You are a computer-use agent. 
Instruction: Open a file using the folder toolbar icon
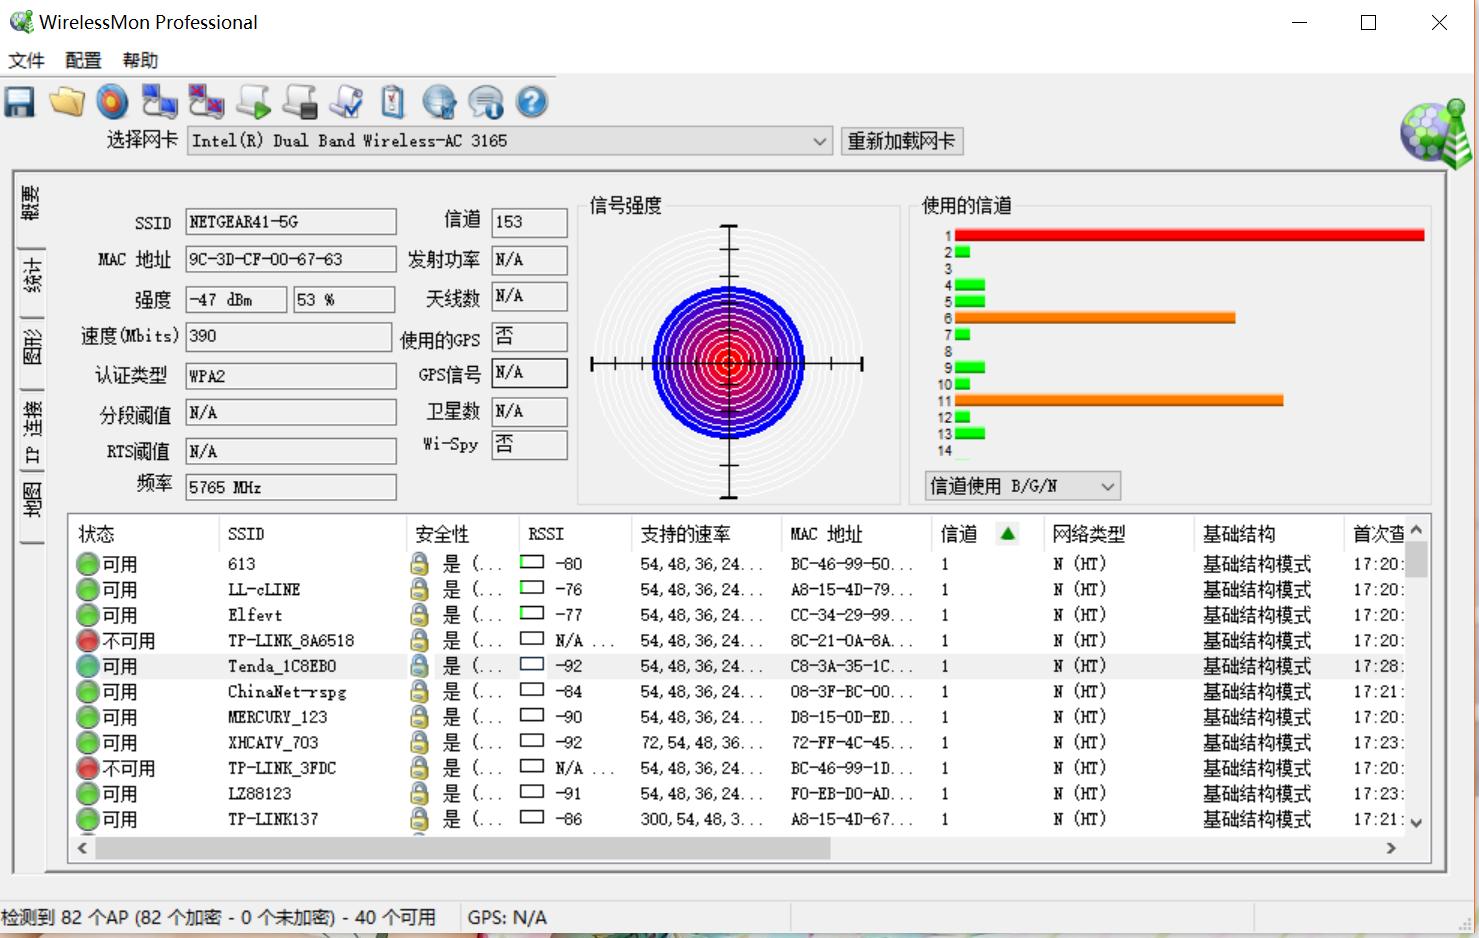pyautogui.click(x=66, y=101)
